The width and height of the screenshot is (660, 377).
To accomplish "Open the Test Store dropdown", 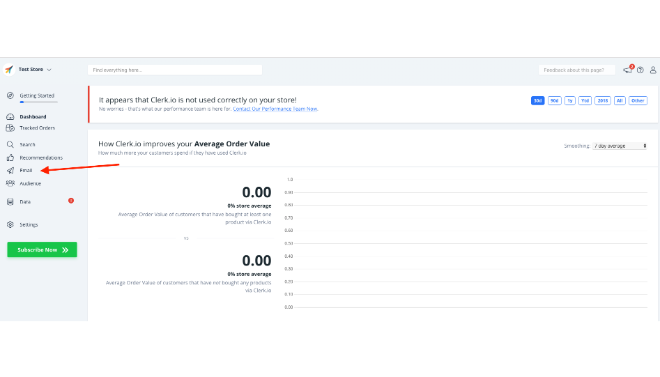I will [x=35, y=69].
